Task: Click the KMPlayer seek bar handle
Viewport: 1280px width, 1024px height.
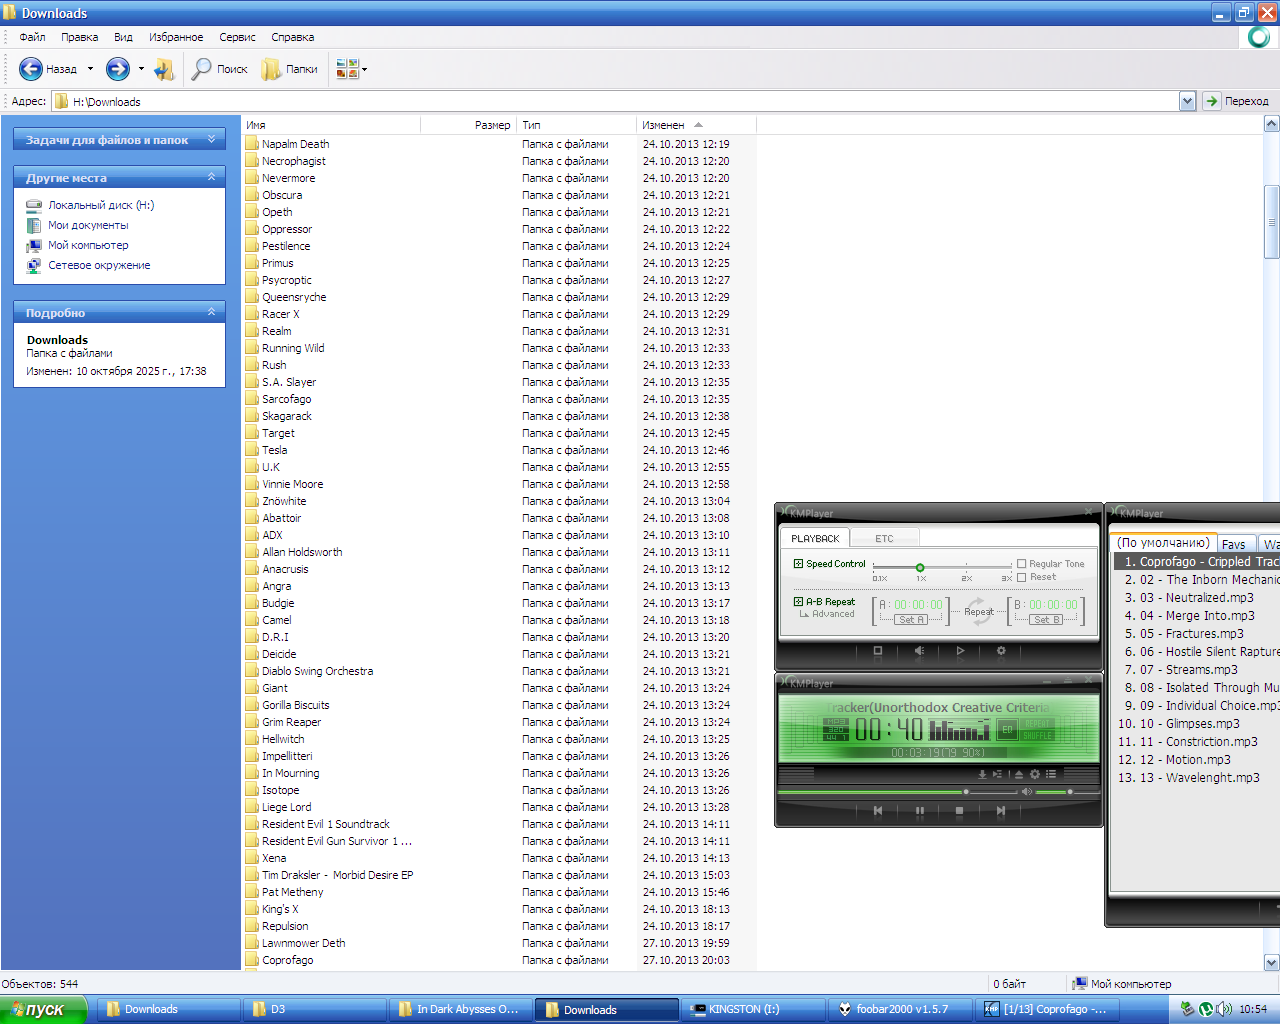Action: (966, 792)
